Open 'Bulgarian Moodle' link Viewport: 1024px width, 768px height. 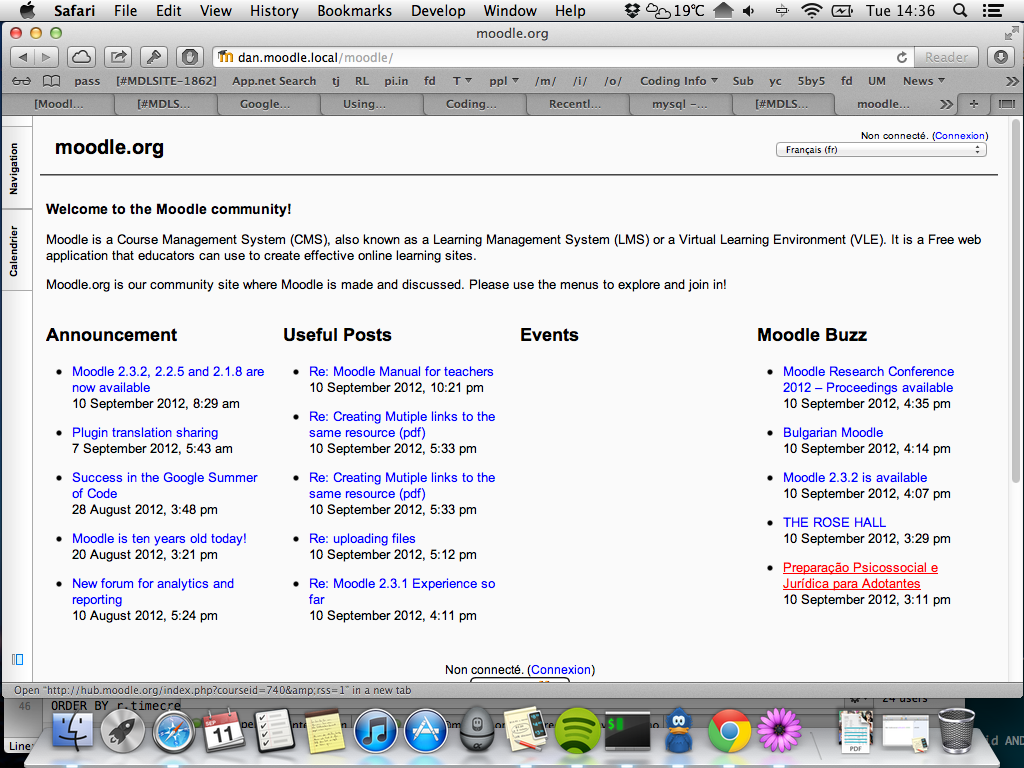click(833, 432)
